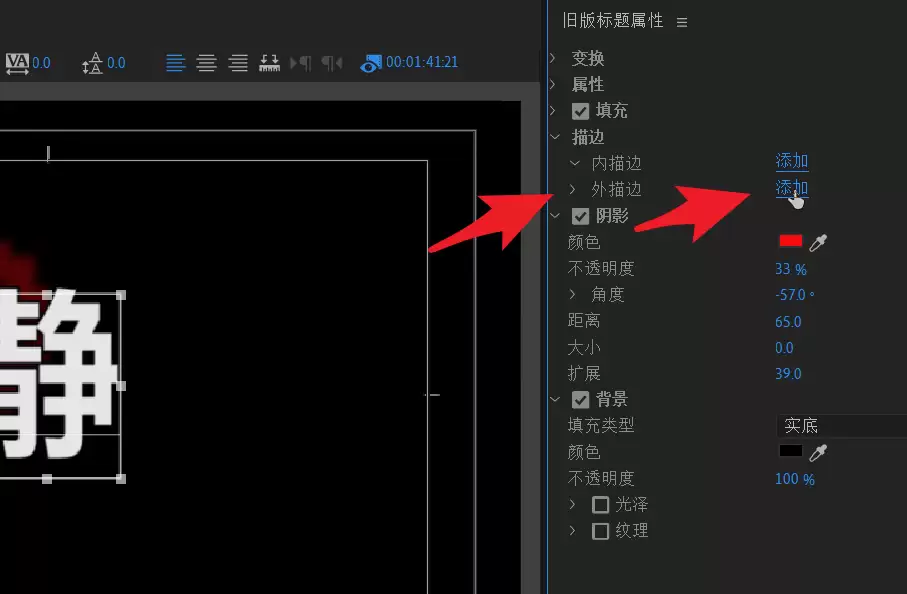
Task: Click background video timecode 00:01:41:21
Action: pyautogui.click(x=422, y=62)
